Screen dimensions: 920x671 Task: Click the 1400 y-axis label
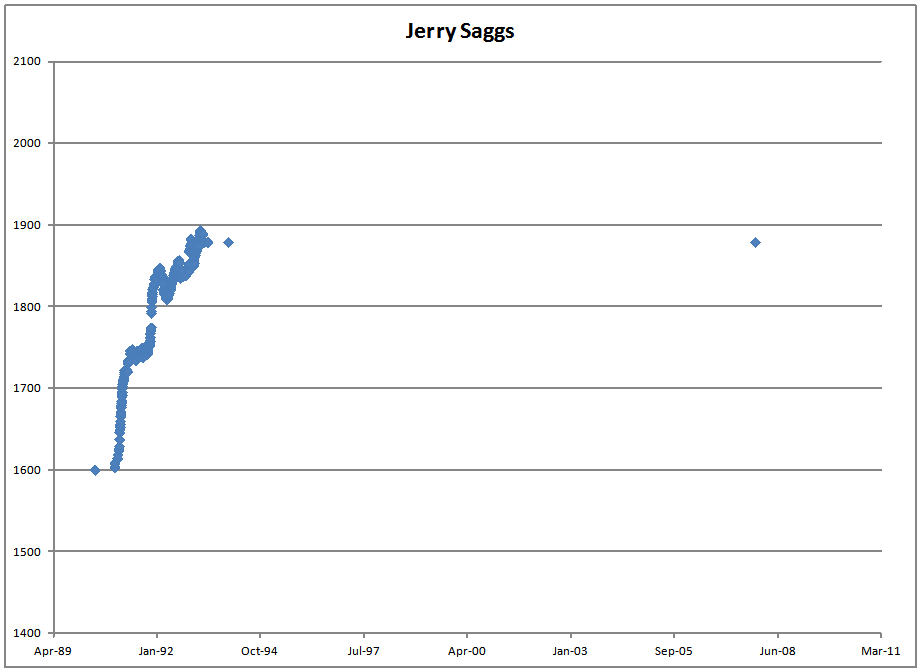pos(28,633)
